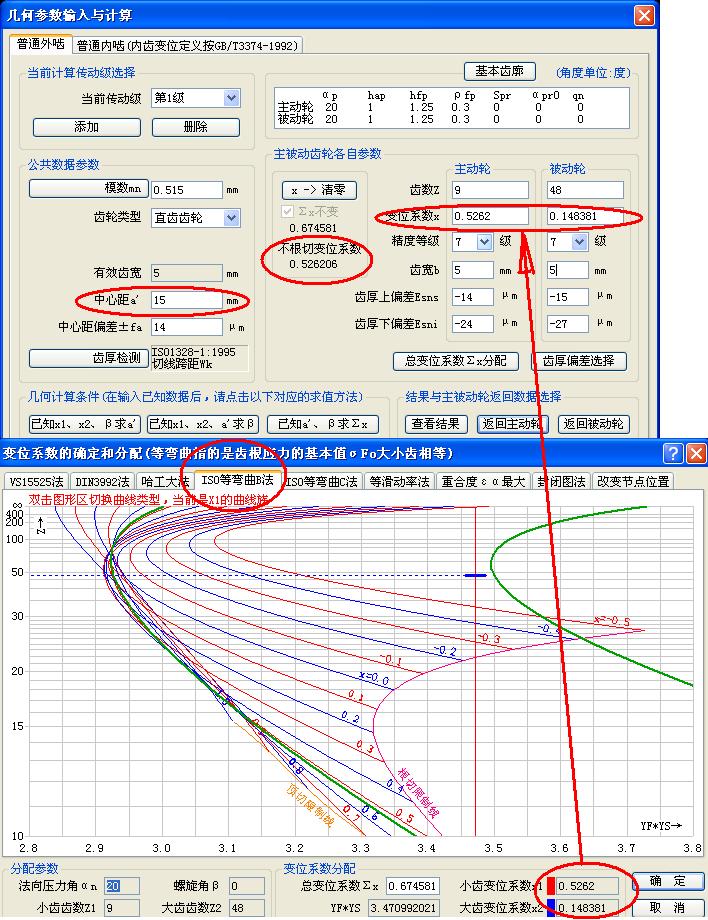Click 总变位系数Σx分配 button

456,361
